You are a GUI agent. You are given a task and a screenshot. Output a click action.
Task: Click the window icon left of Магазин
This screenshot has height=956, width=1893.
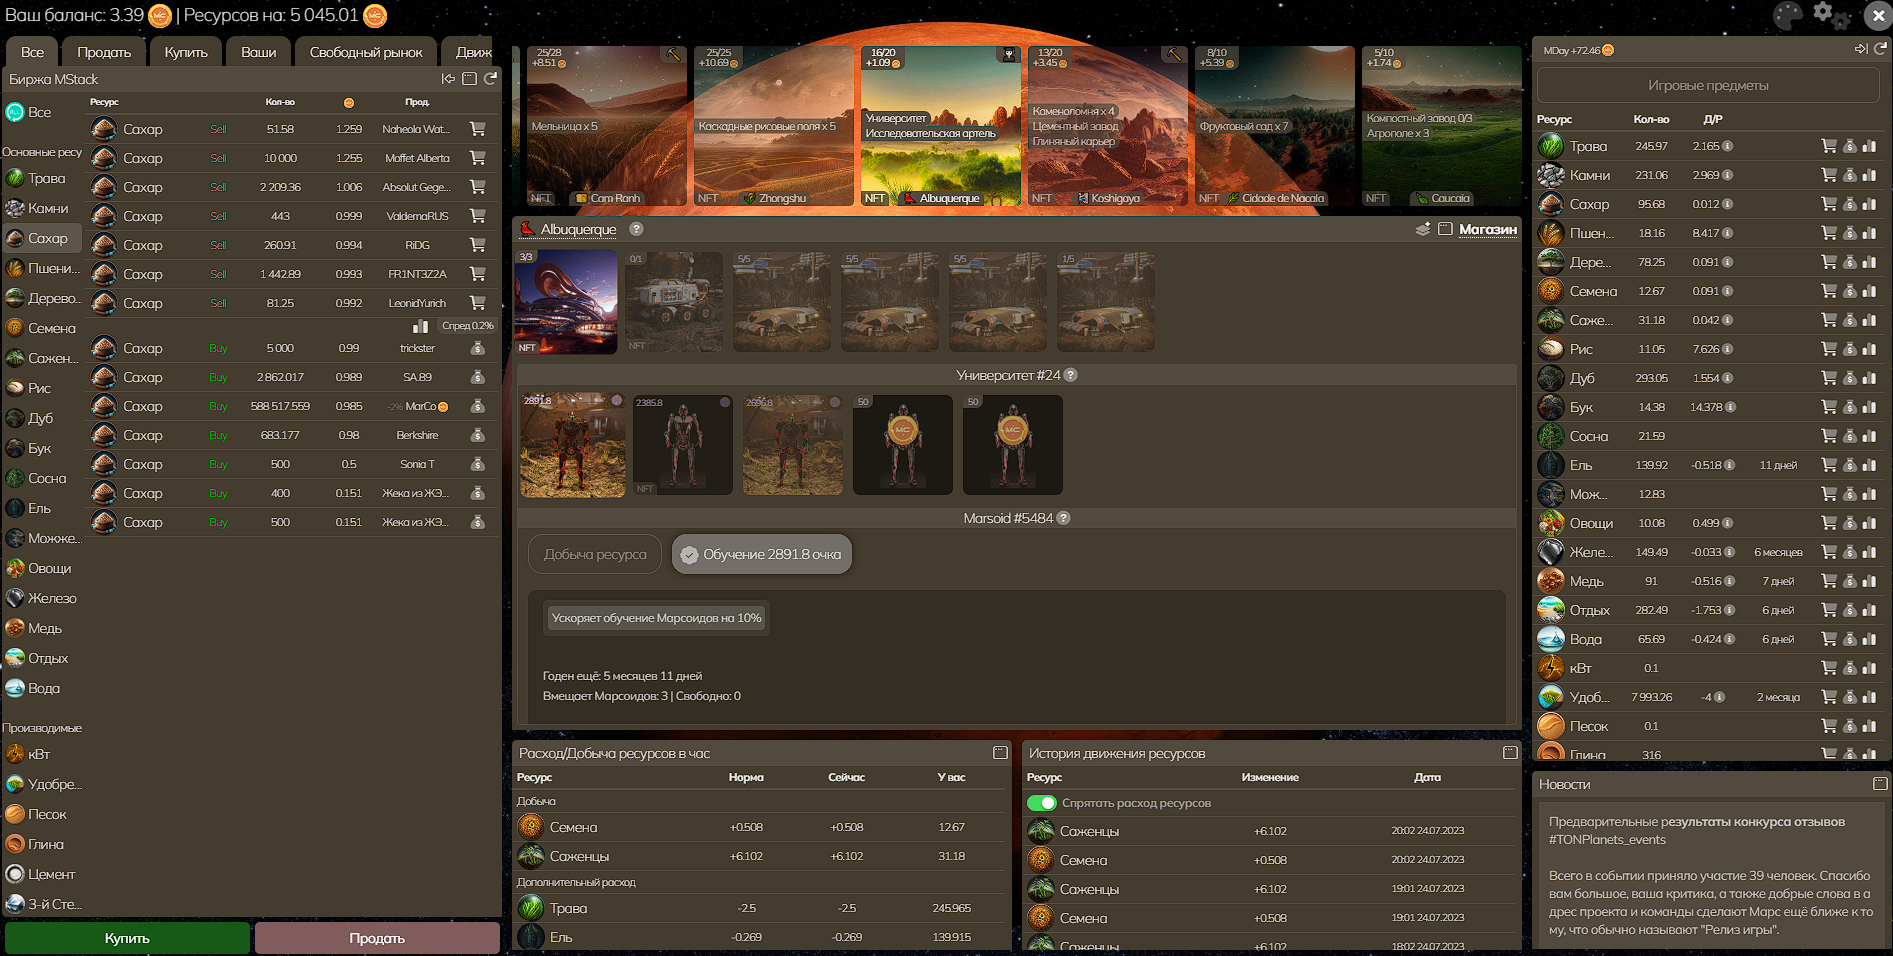pyautogui.click(x=1445, y=229)
